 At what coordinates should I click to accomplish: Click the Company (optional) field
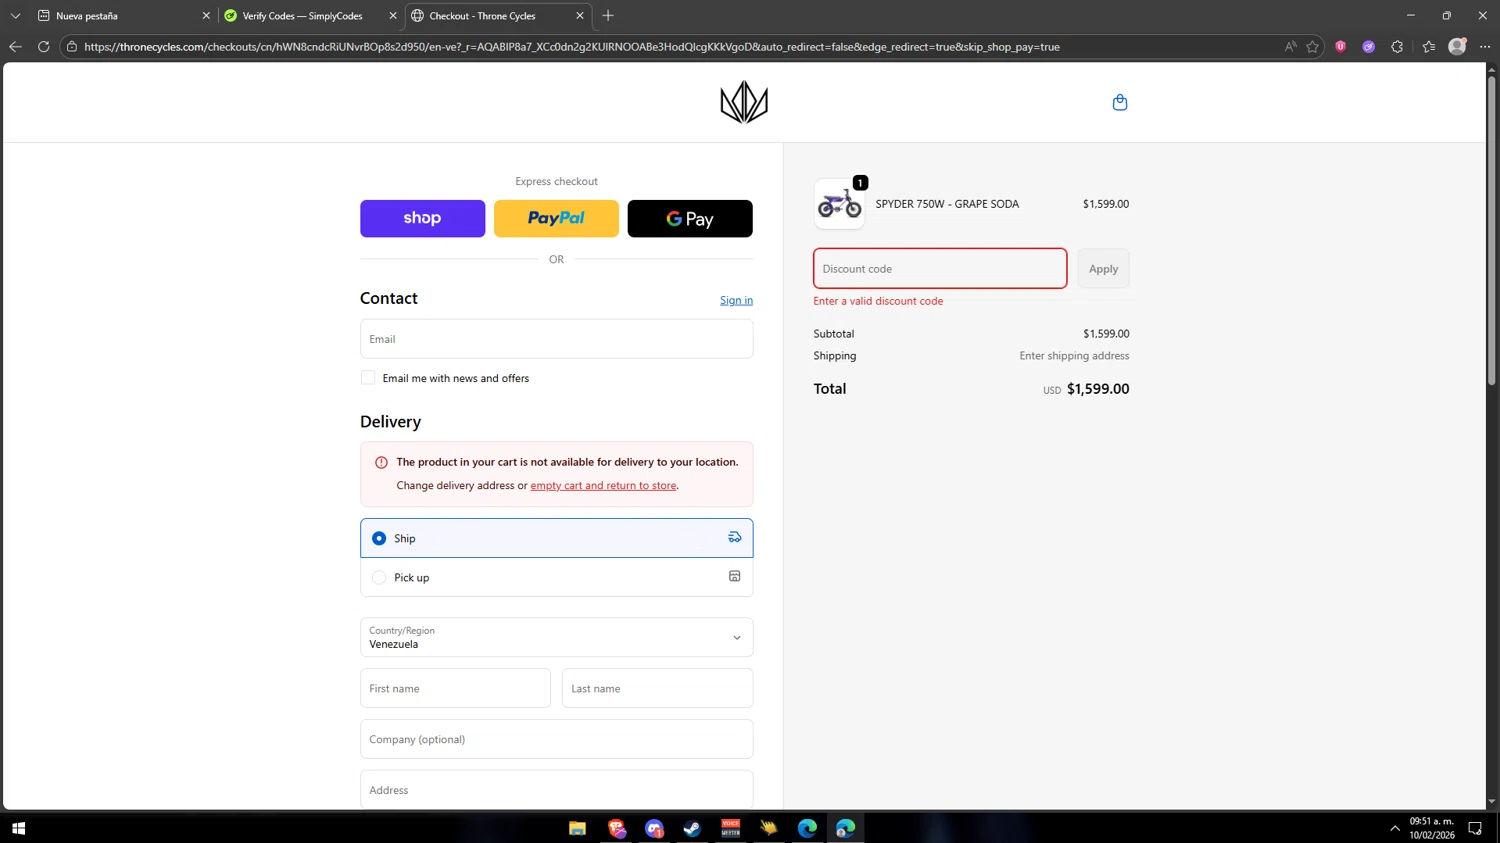tap(556, 739)
